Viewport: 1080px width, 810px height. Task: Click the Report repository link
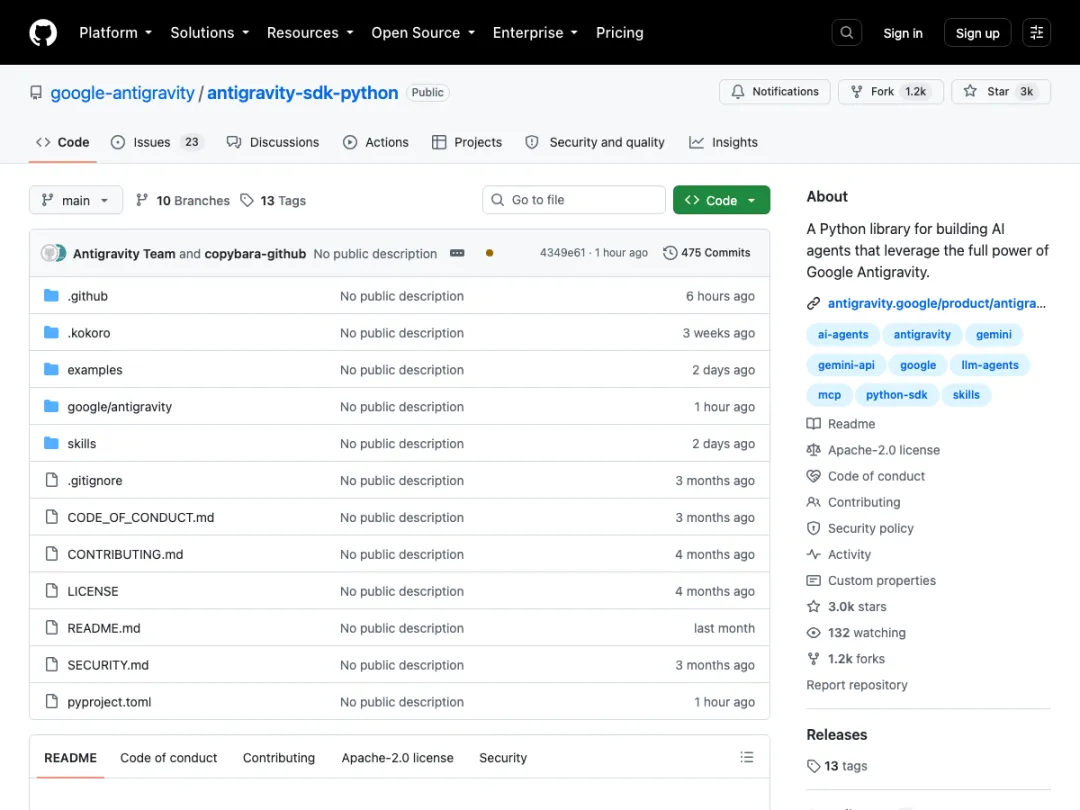(x=857, y=685)
